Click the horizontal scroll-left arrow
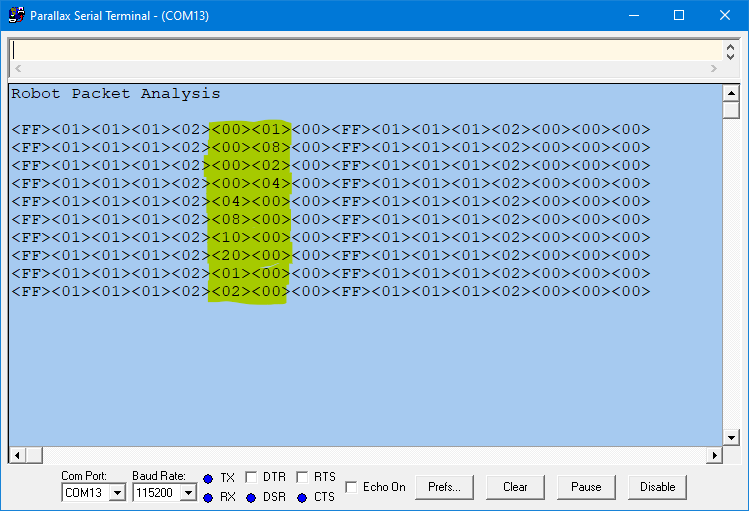 (17, 455)
